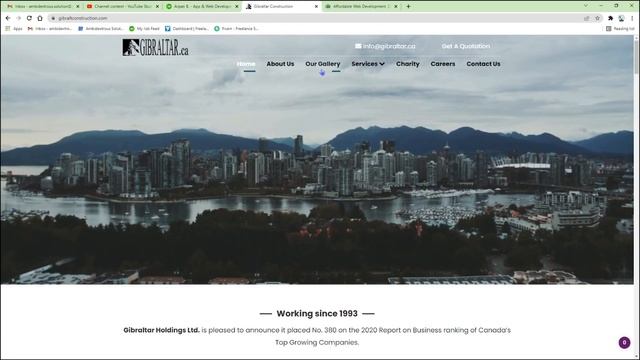Click the site lock icon in address bar
640x360 pixels.
point(53,18)
